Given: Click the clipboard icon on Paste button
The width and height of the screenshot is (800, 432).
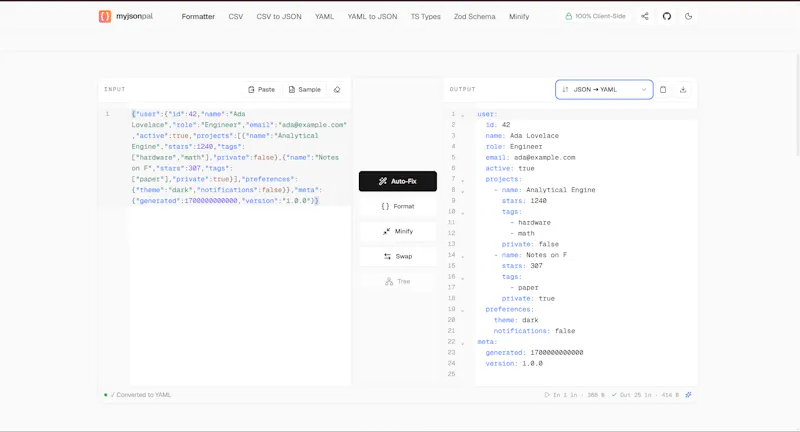Looking at the screenshot, I should [251, 89].
